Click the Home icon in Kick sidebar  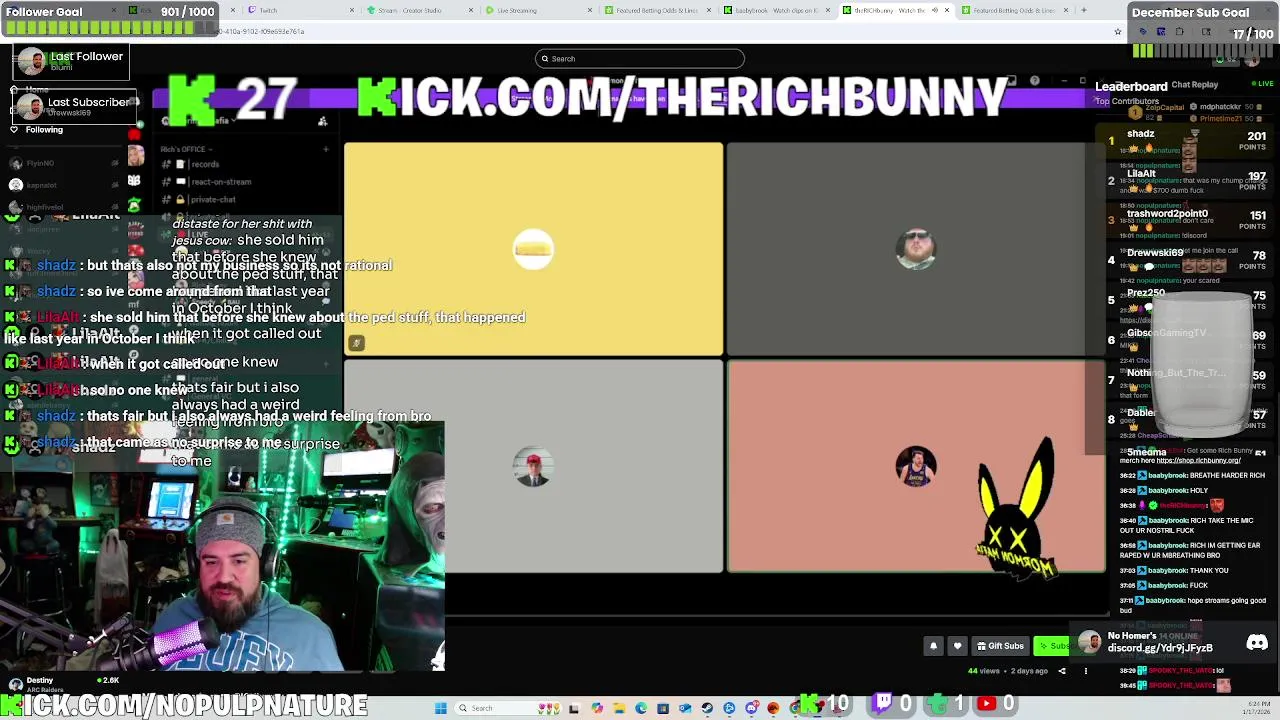15,90
